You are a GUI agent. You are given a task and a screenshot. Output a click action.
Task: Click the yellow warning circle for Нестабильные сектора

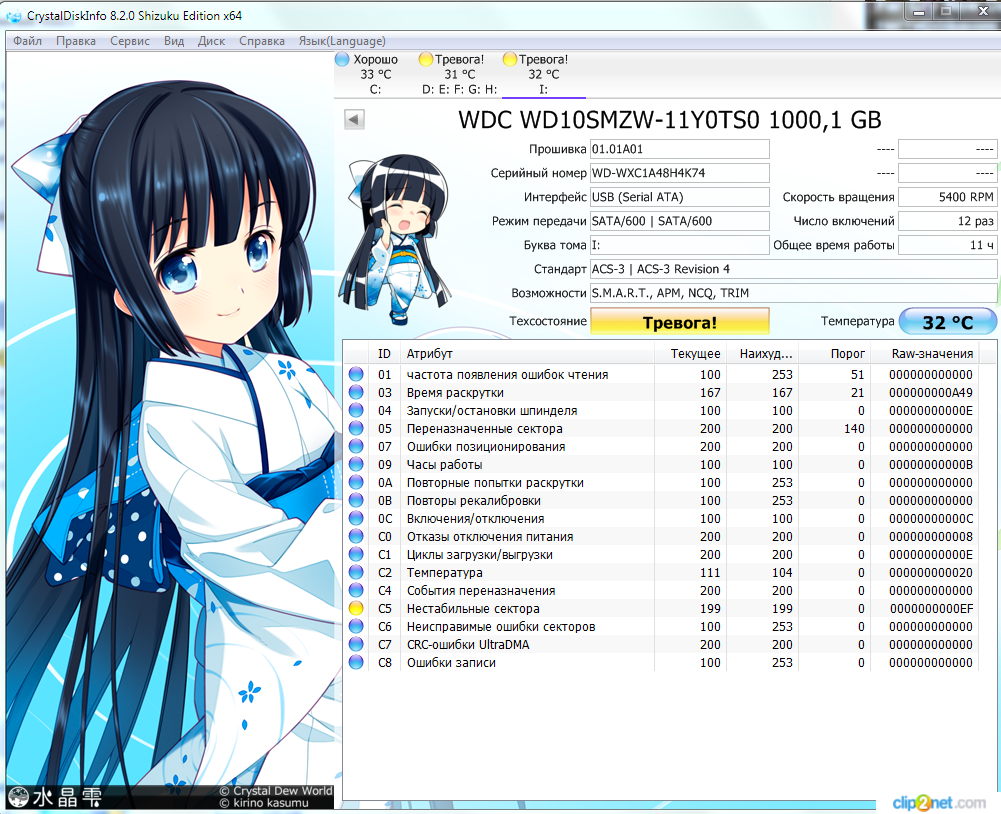356,608
